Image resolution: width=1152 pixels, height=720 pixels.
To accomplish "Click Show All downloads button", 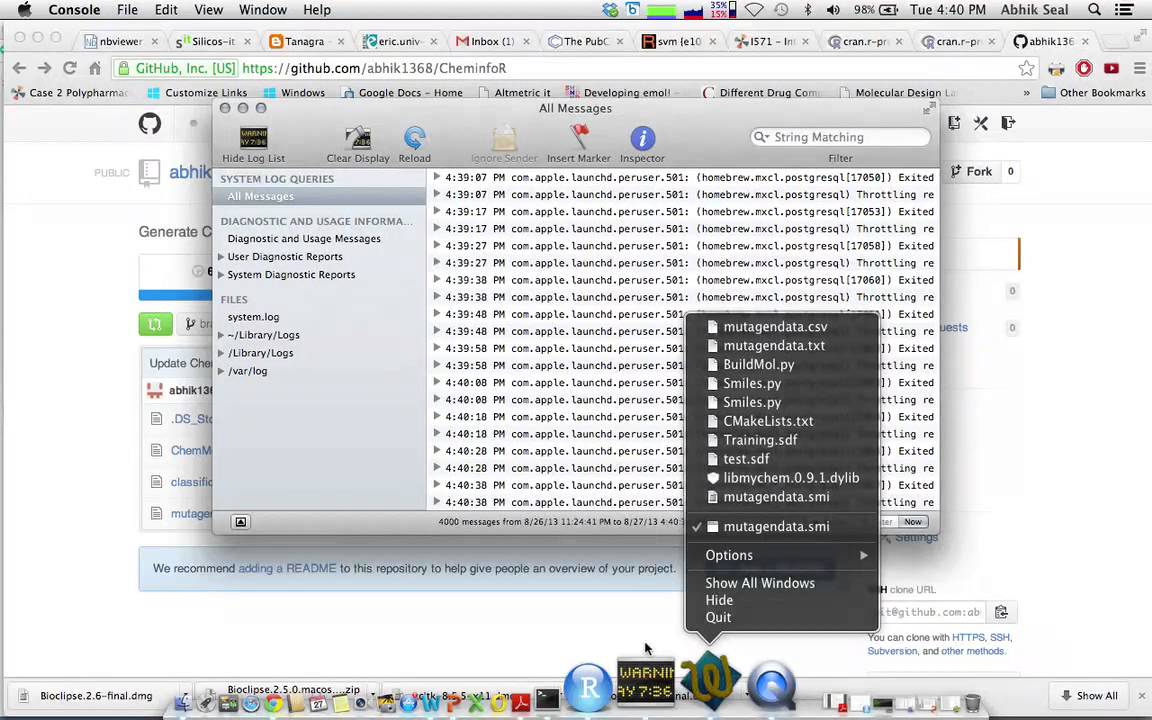I will coord(1089,695).
